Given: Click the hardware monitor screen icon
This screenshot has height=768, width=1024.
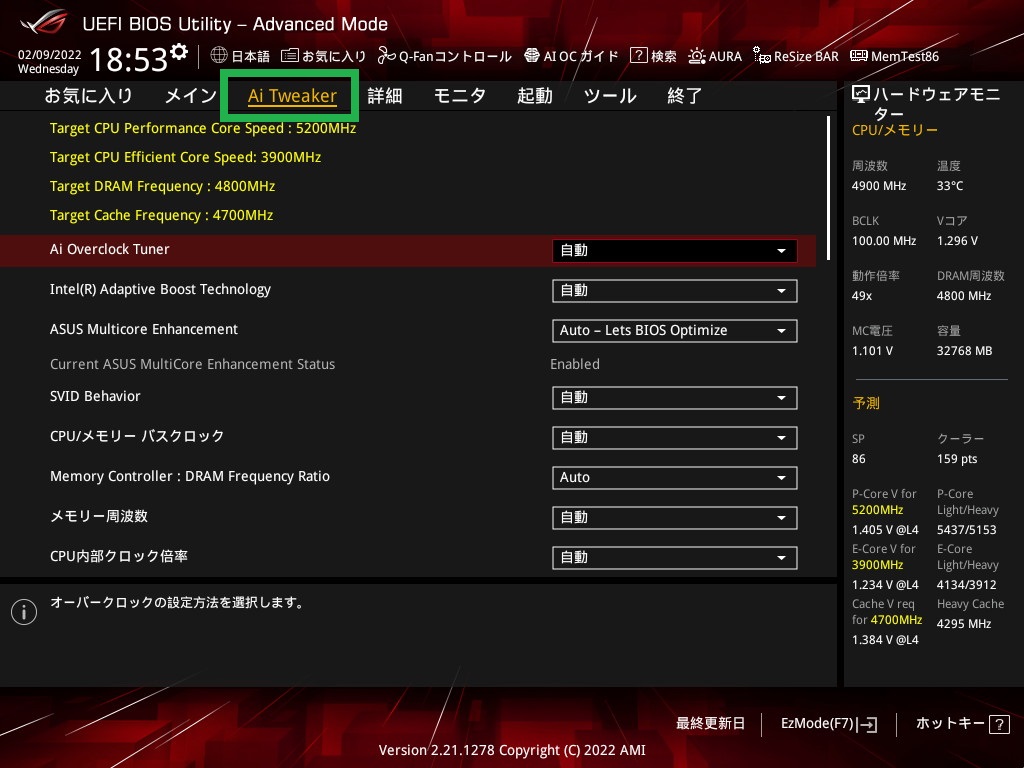Looking at the screenshot, I should 861,95.
